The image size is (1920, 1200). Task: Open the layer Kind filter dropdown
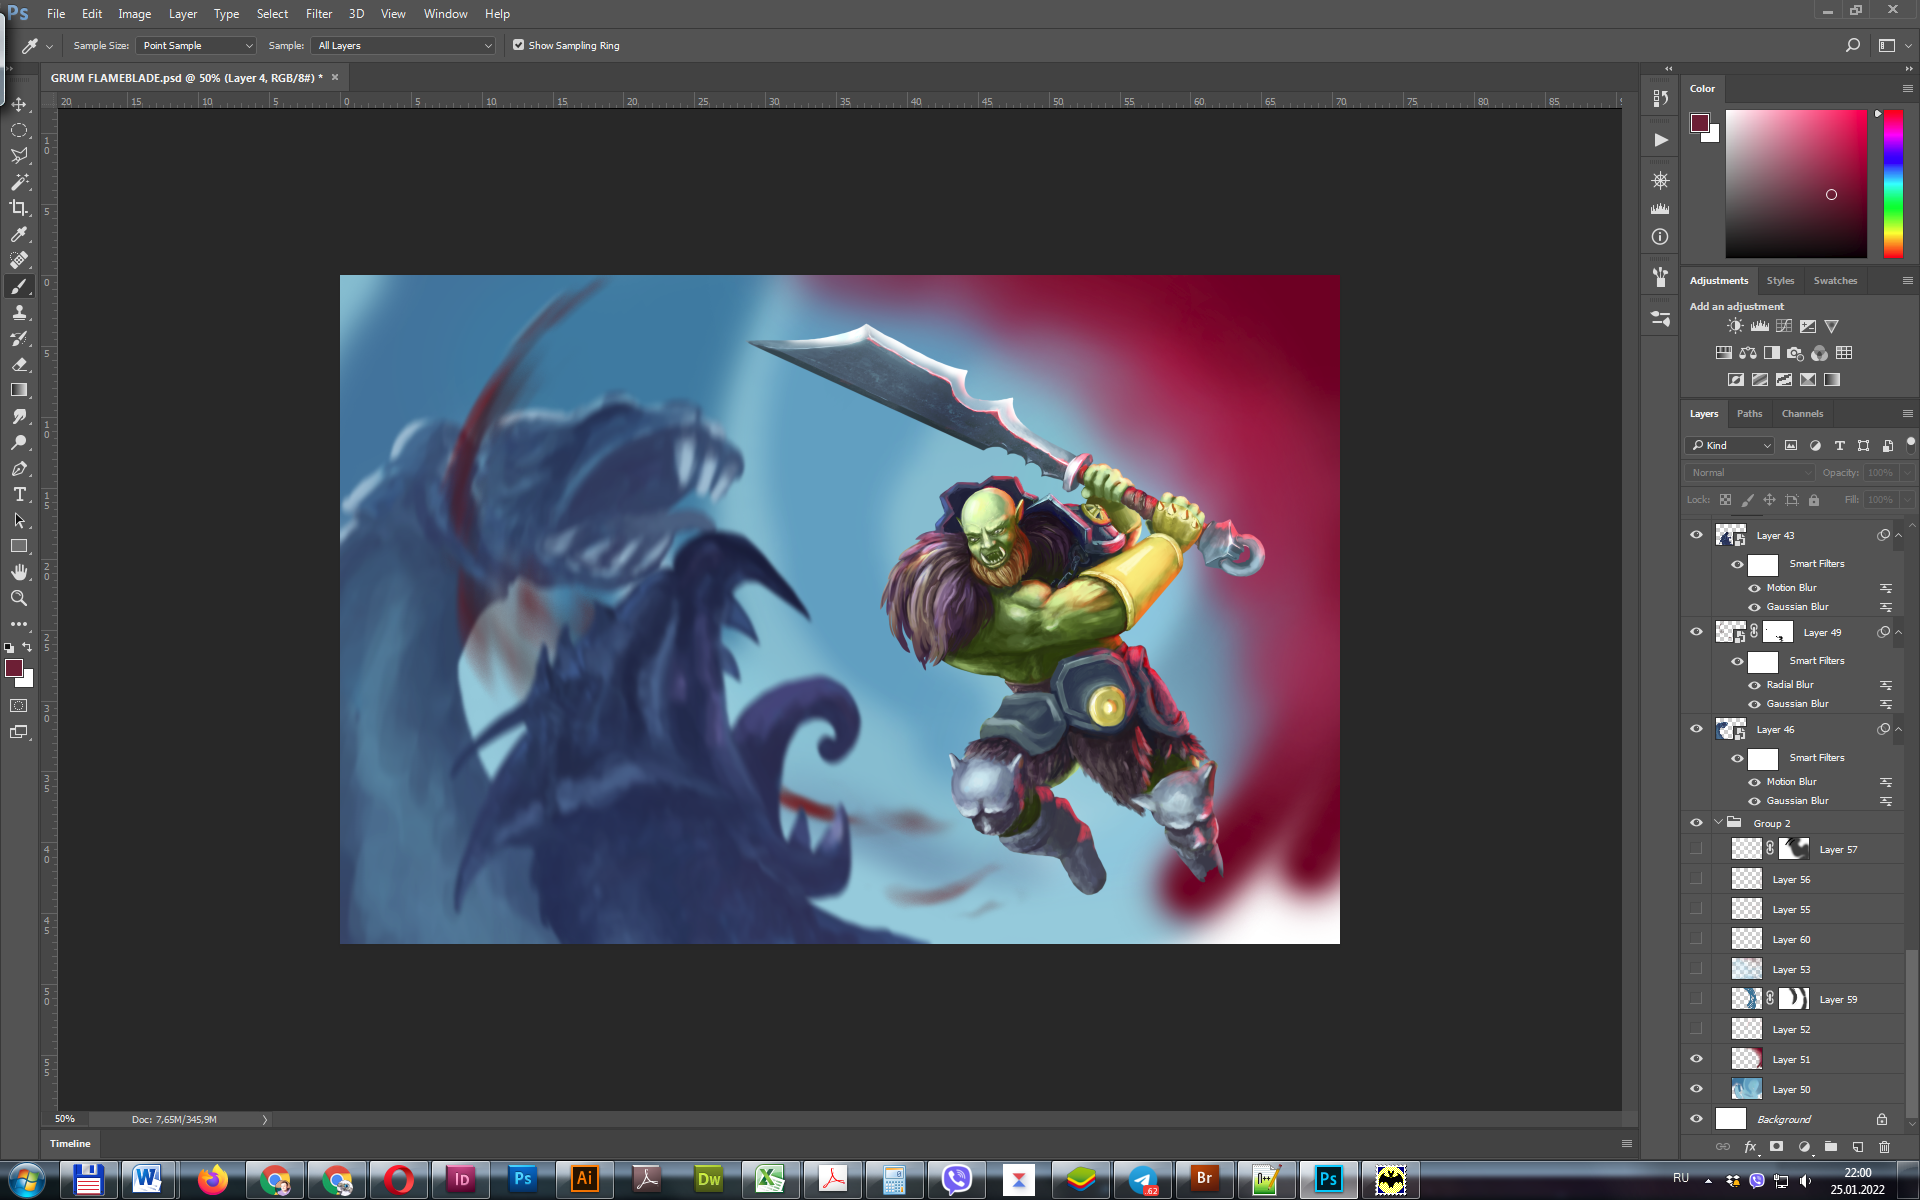pos(1730,445)
